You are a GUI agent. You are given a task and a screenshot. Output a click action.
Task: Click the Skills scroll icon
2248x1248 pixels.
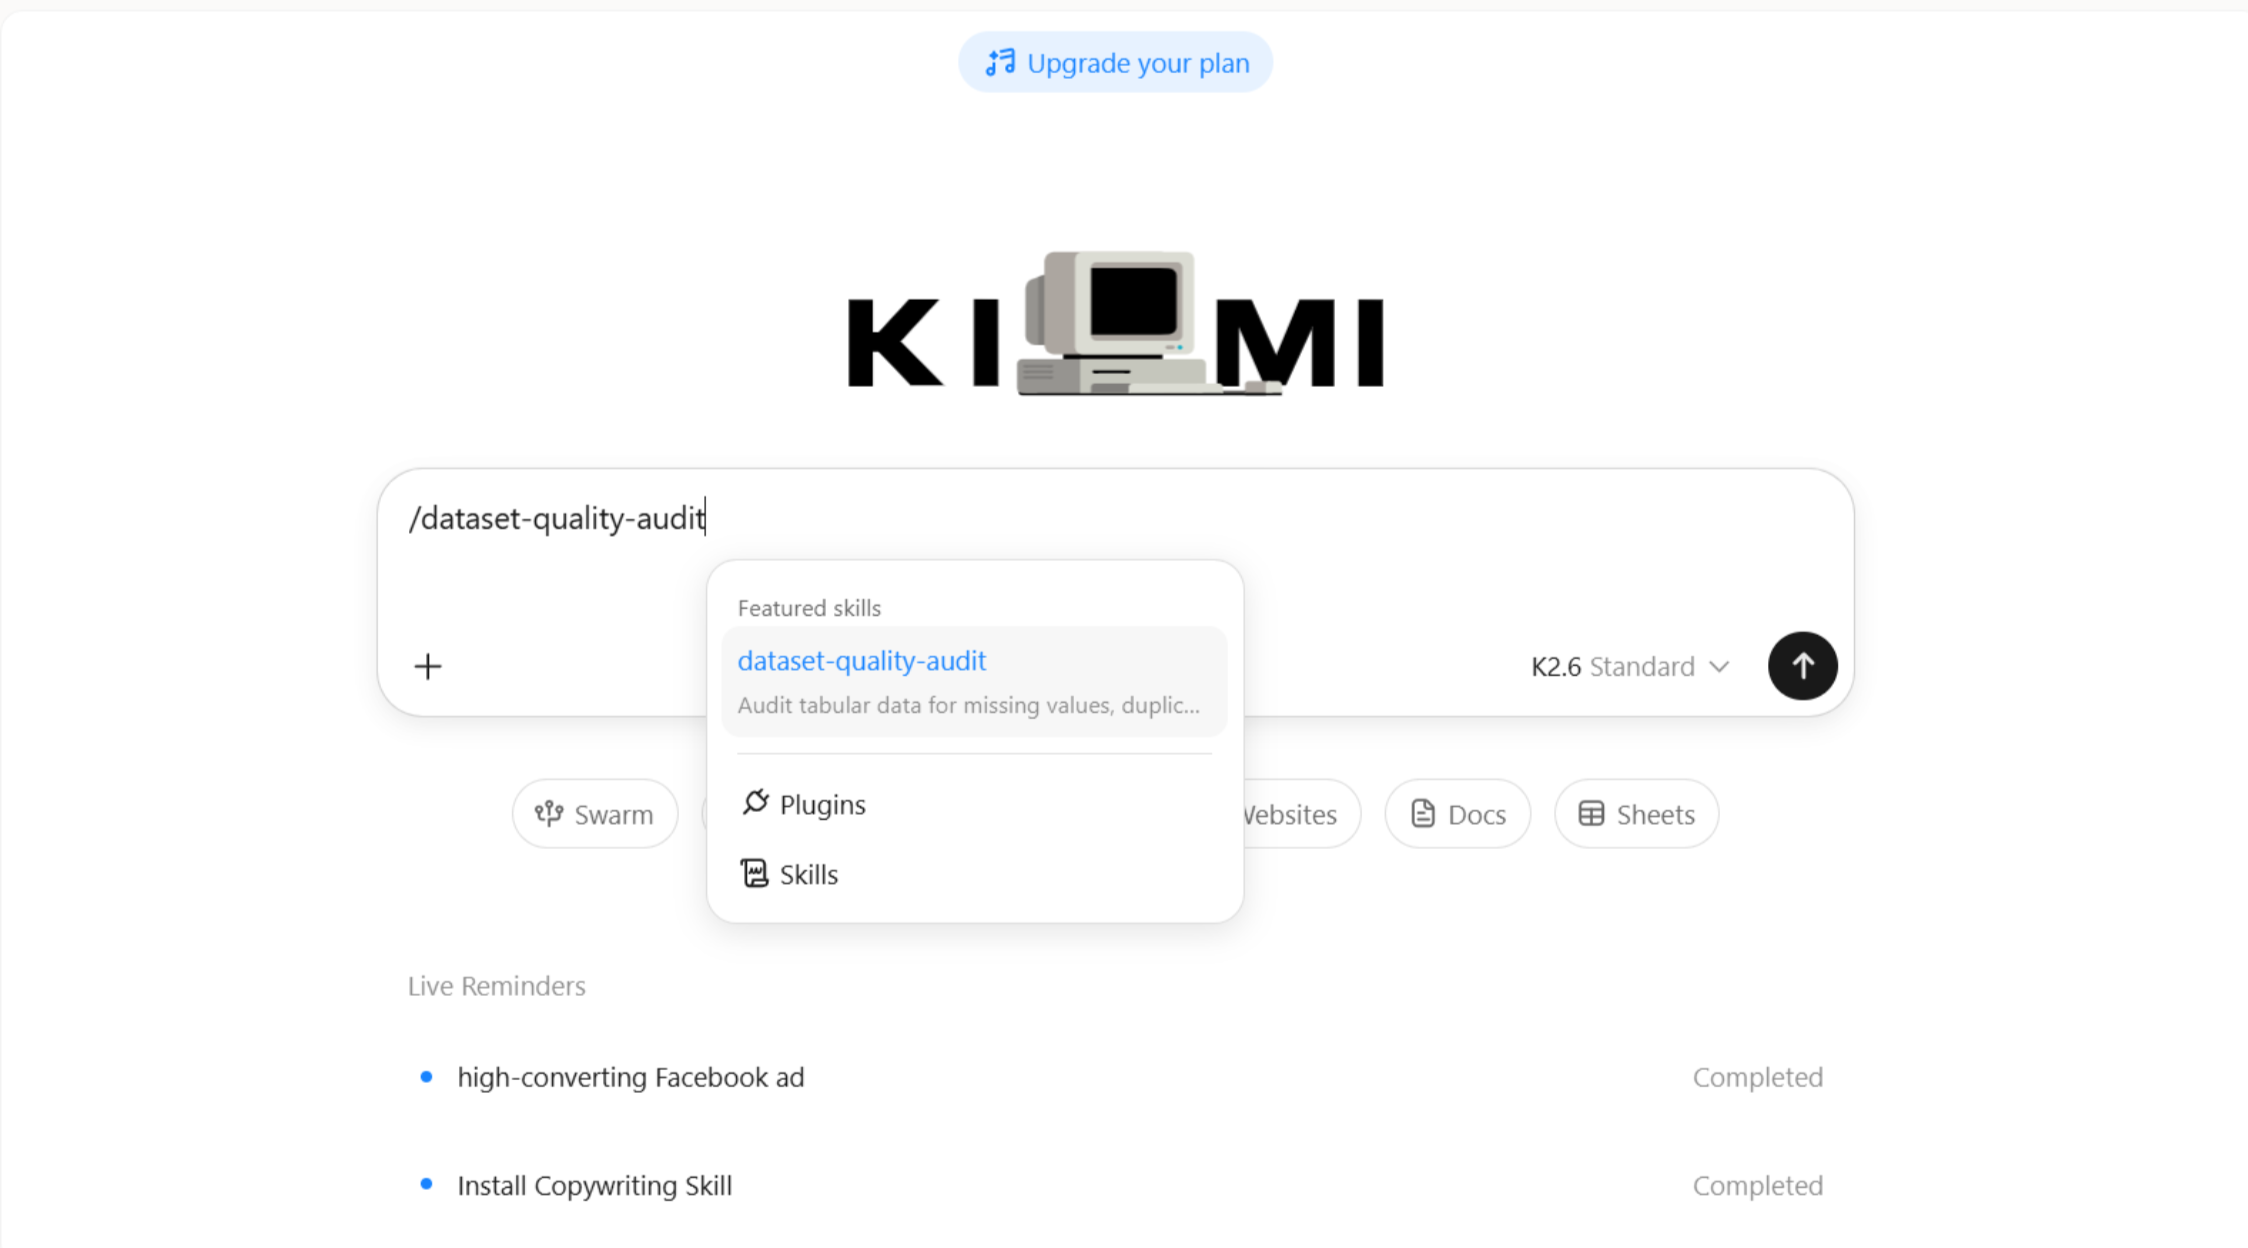point(754,873)
